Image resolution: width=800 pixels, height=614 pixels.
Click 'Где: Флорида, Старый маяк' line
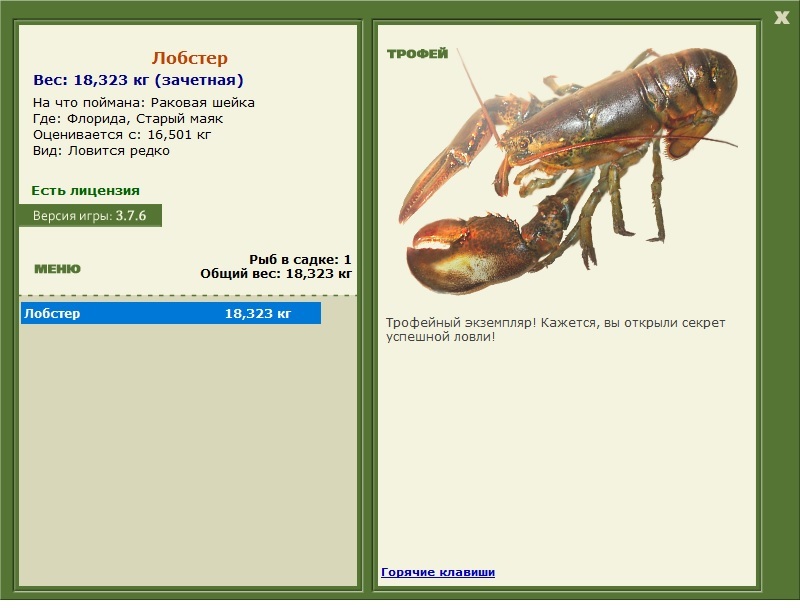pyautogui.click(x=128, y=119)
